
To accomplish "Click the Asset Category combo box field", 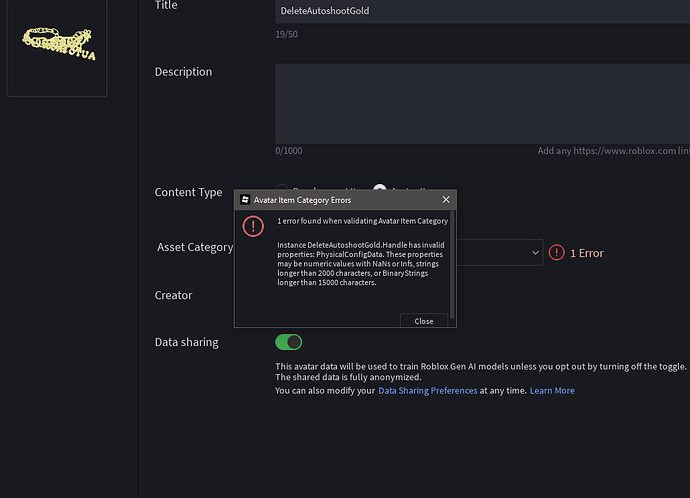I will pyautogui.click(x=499, y=253).
